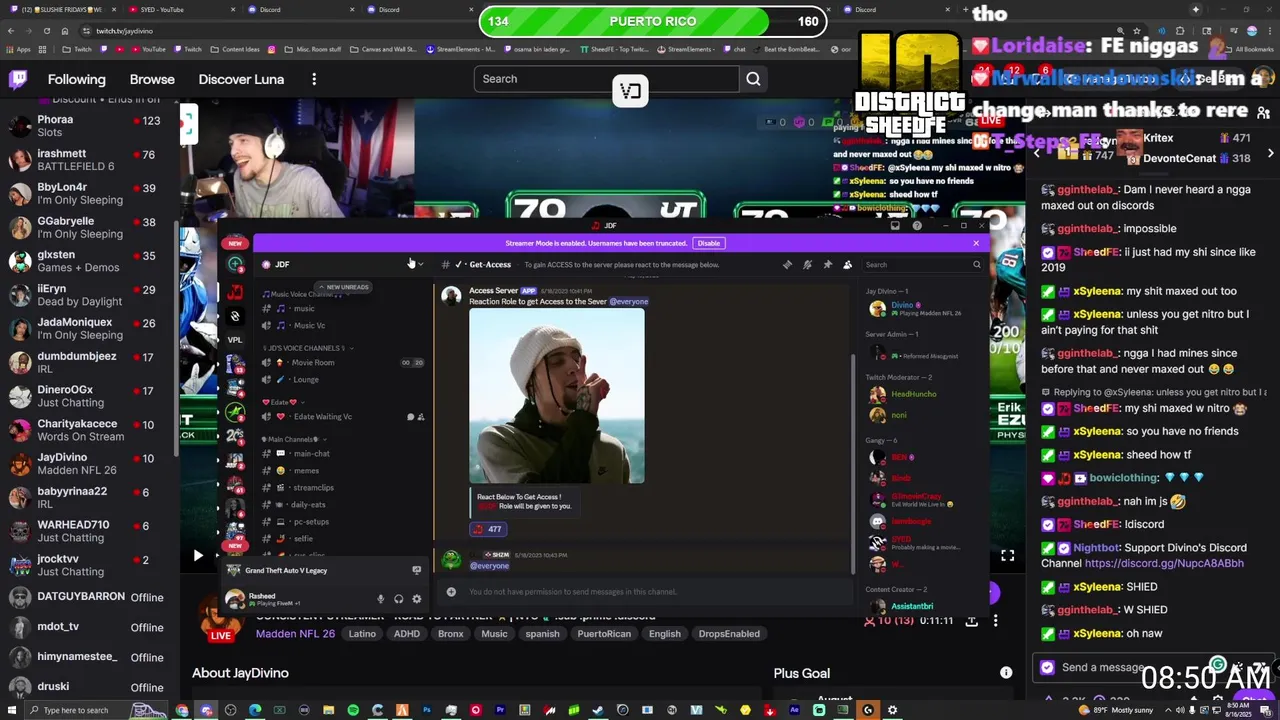This screenshot has width=1280, height=720.
Task: Open Twitch home via the logo
Action: pyautogui.click(x=18, y=79)
